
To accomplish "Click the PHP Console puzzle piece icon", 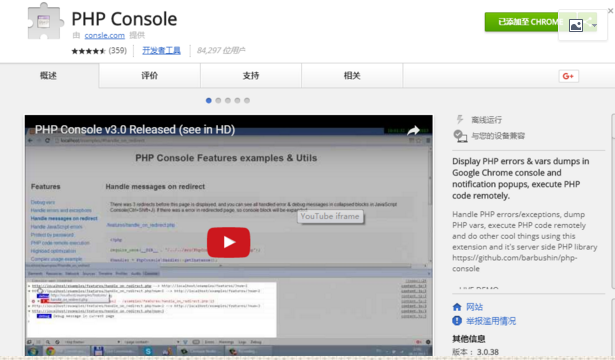I will point(45,21).
